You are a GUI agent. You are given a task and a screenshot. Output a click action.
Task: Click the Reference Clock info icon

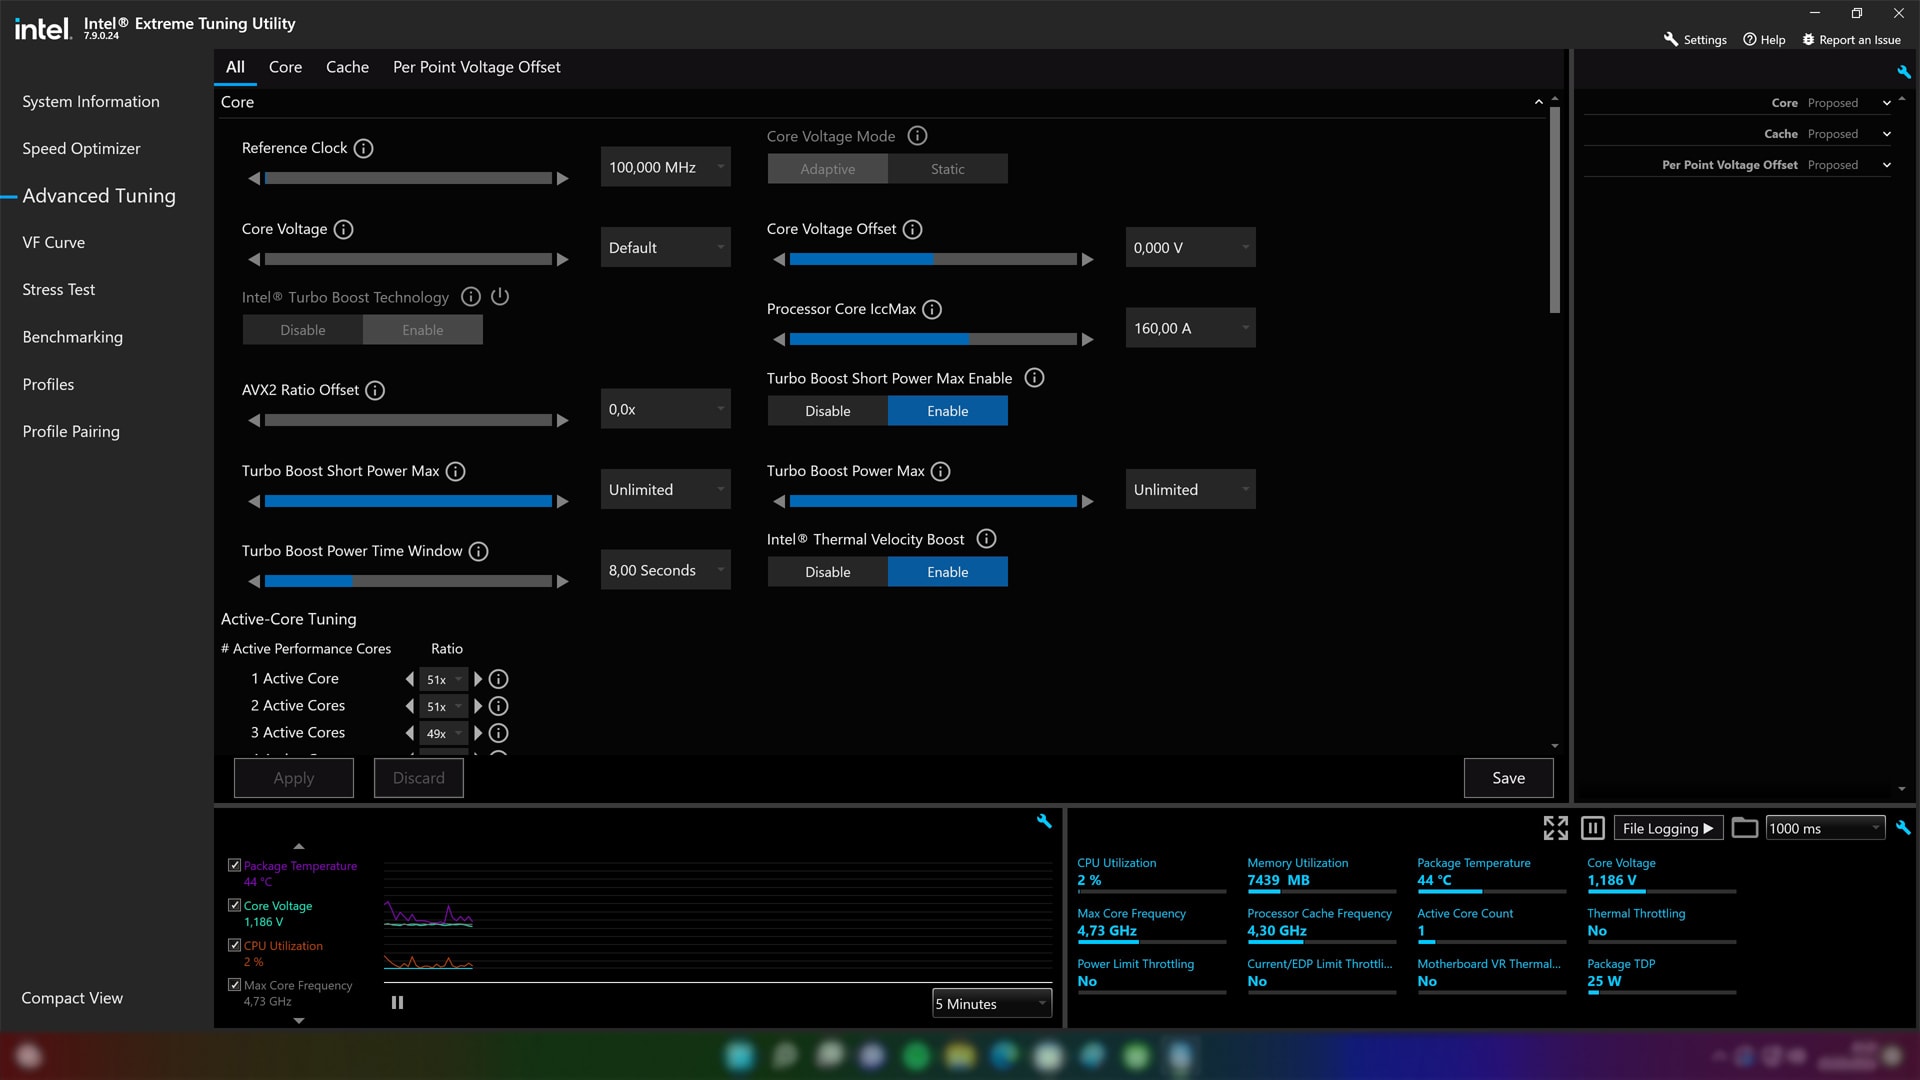tap(364, 148)
